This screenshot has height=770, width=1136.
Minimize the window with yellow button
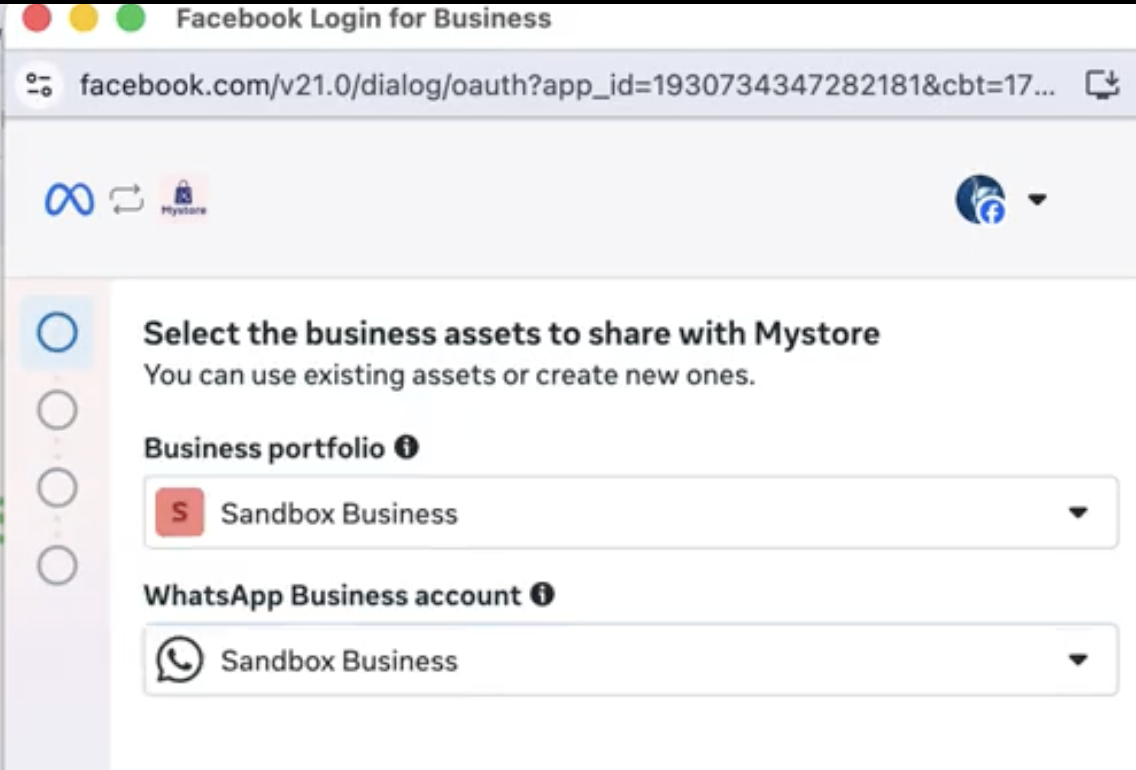click(x=83, y=17)
